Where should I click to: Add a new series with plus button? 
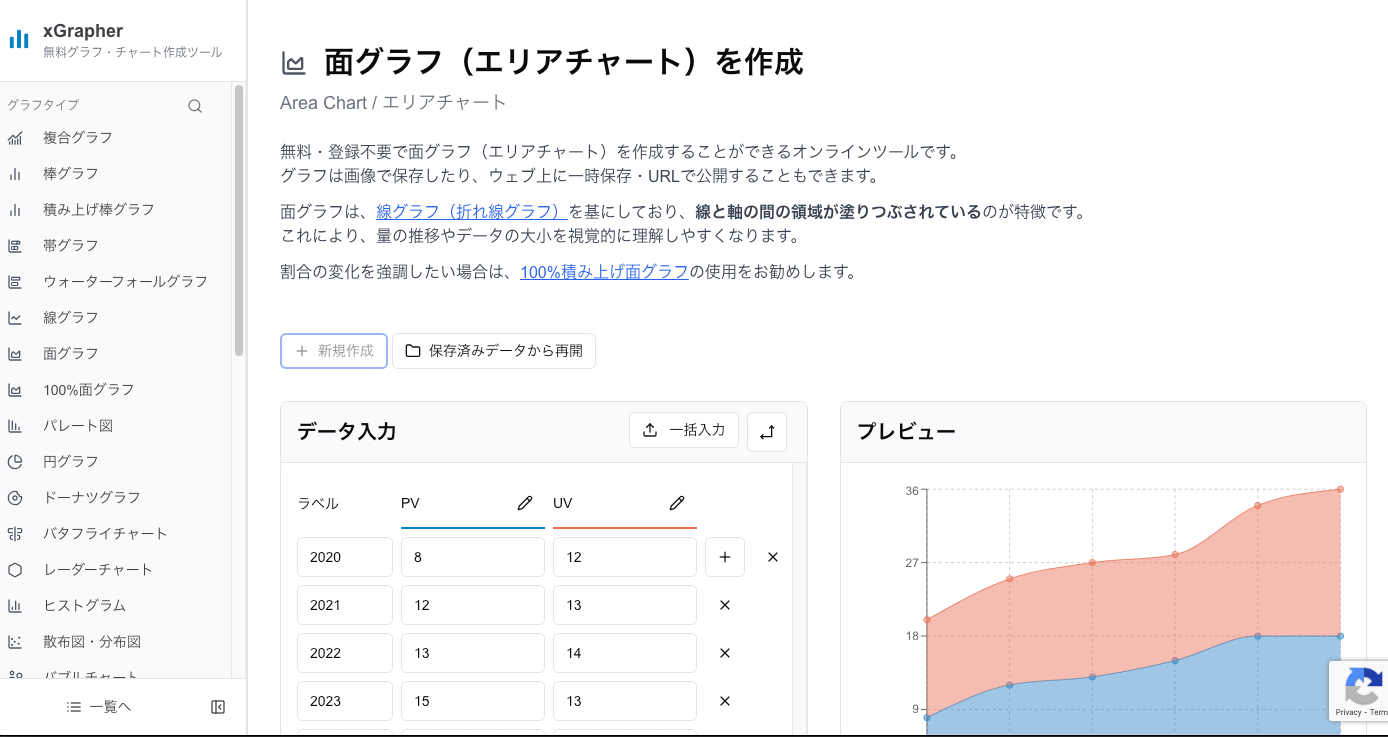tap(724, 557)
